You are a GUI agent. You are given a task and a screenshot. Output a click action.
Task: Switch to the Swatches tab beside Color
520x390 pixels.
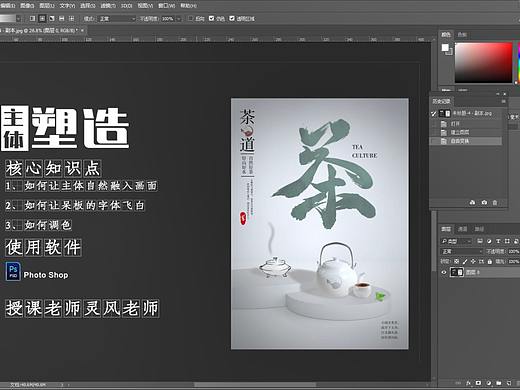[462, 35]
